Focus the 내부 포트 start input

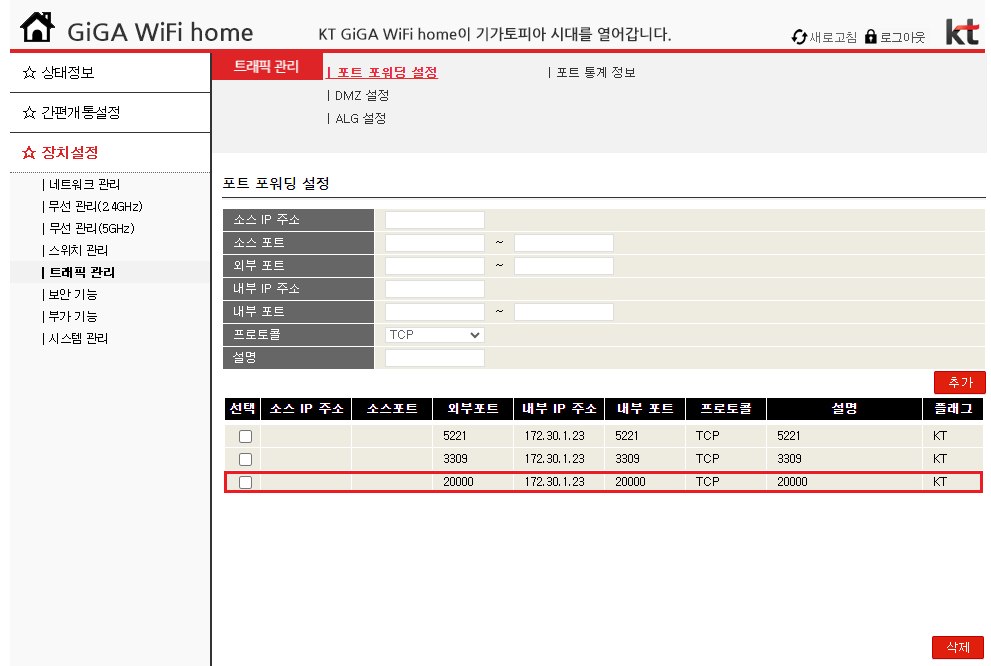pyautogui.click(x=435, y=312)
